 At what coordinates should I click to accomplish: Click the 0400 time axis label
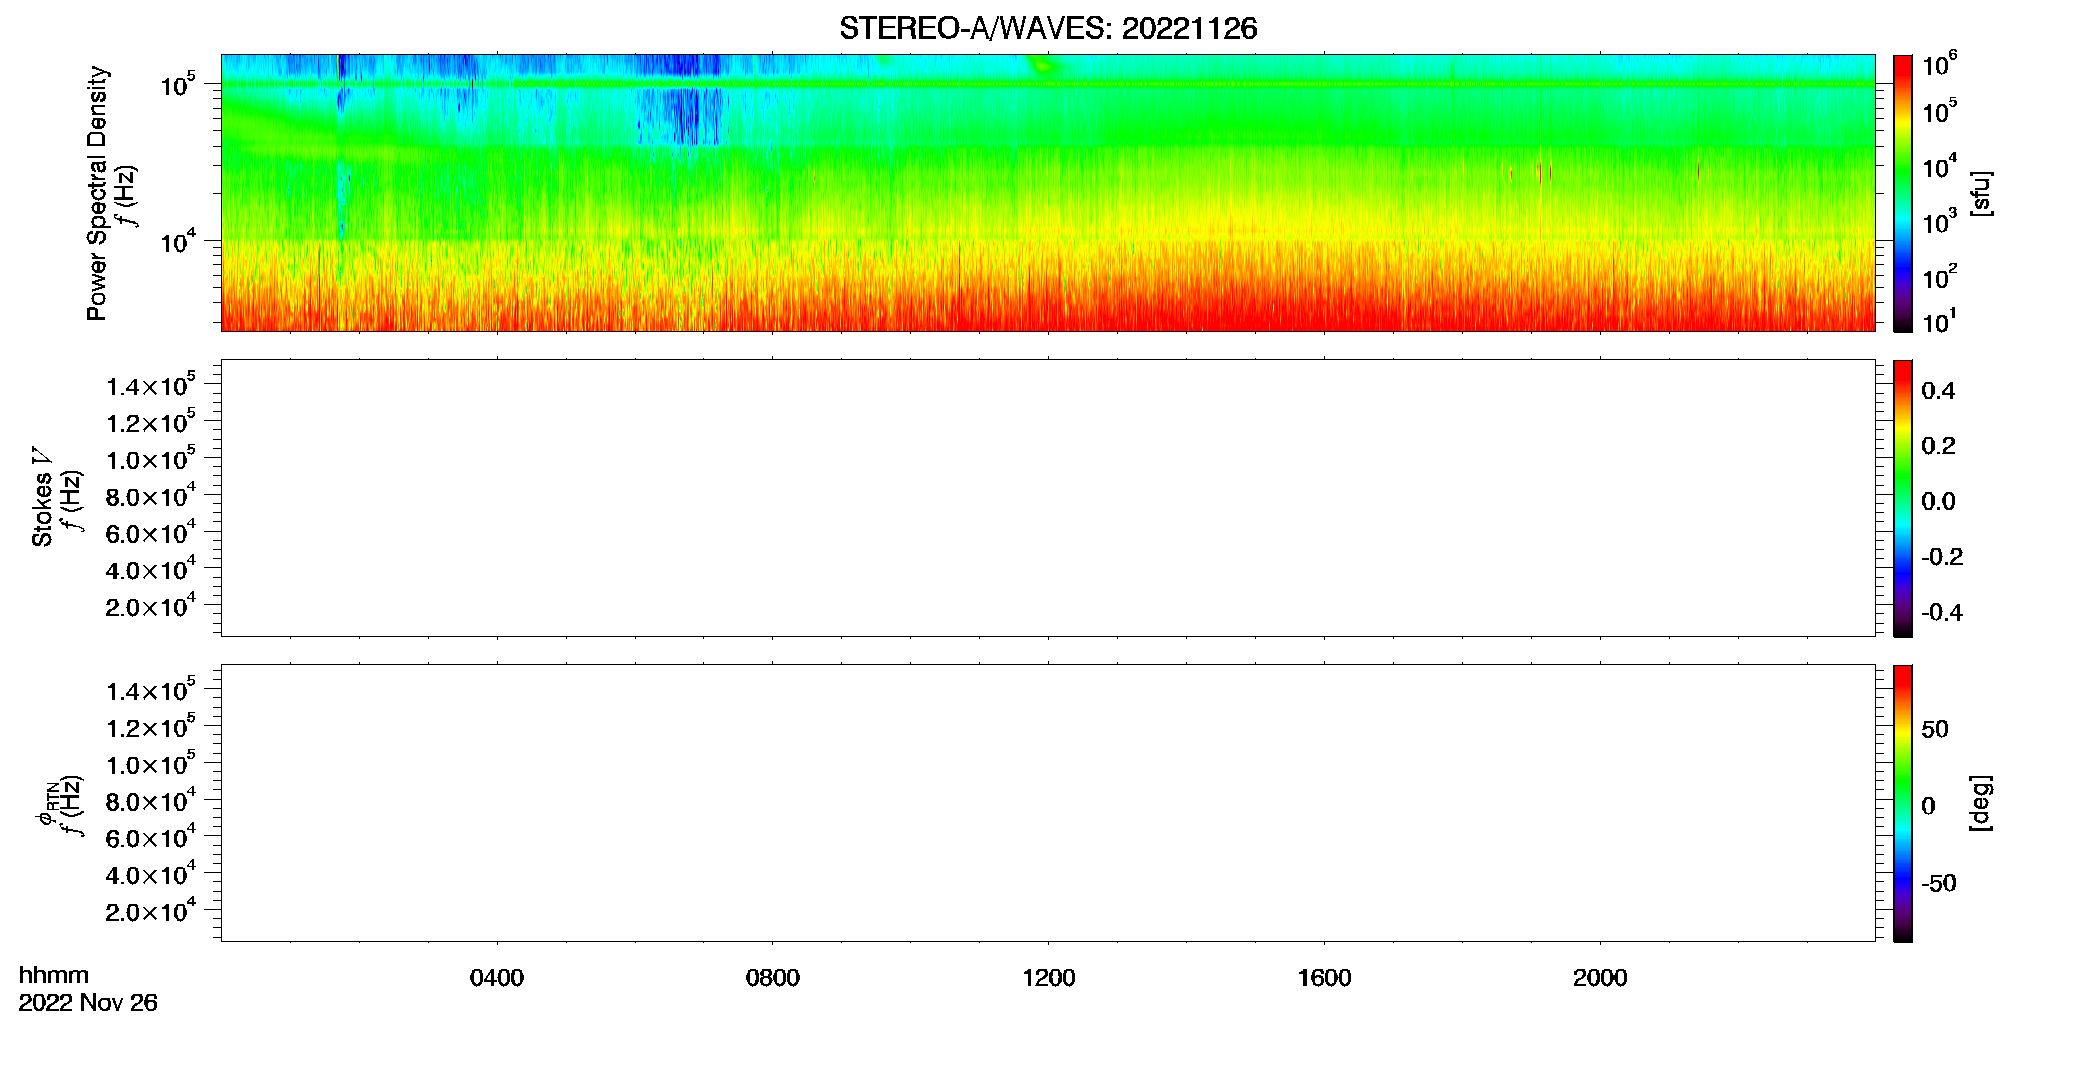(x=497, y=978)
